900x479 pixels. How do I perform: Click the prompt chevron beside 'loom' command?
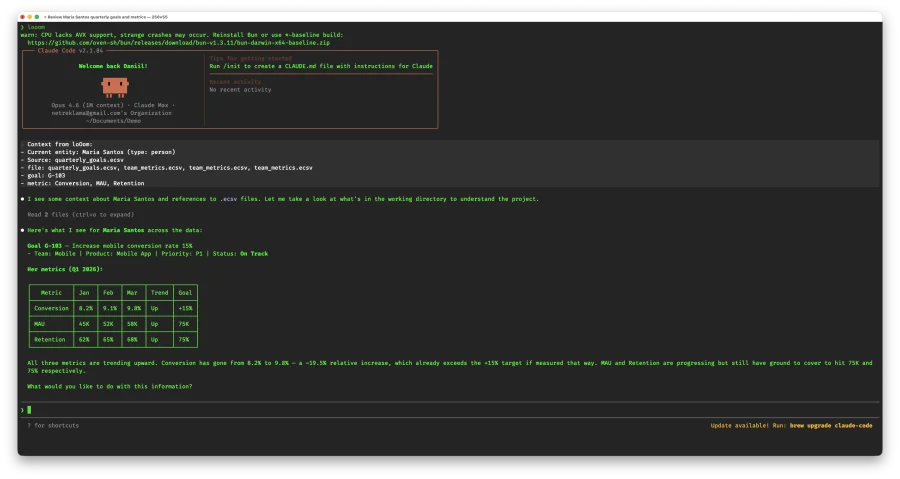22,27
